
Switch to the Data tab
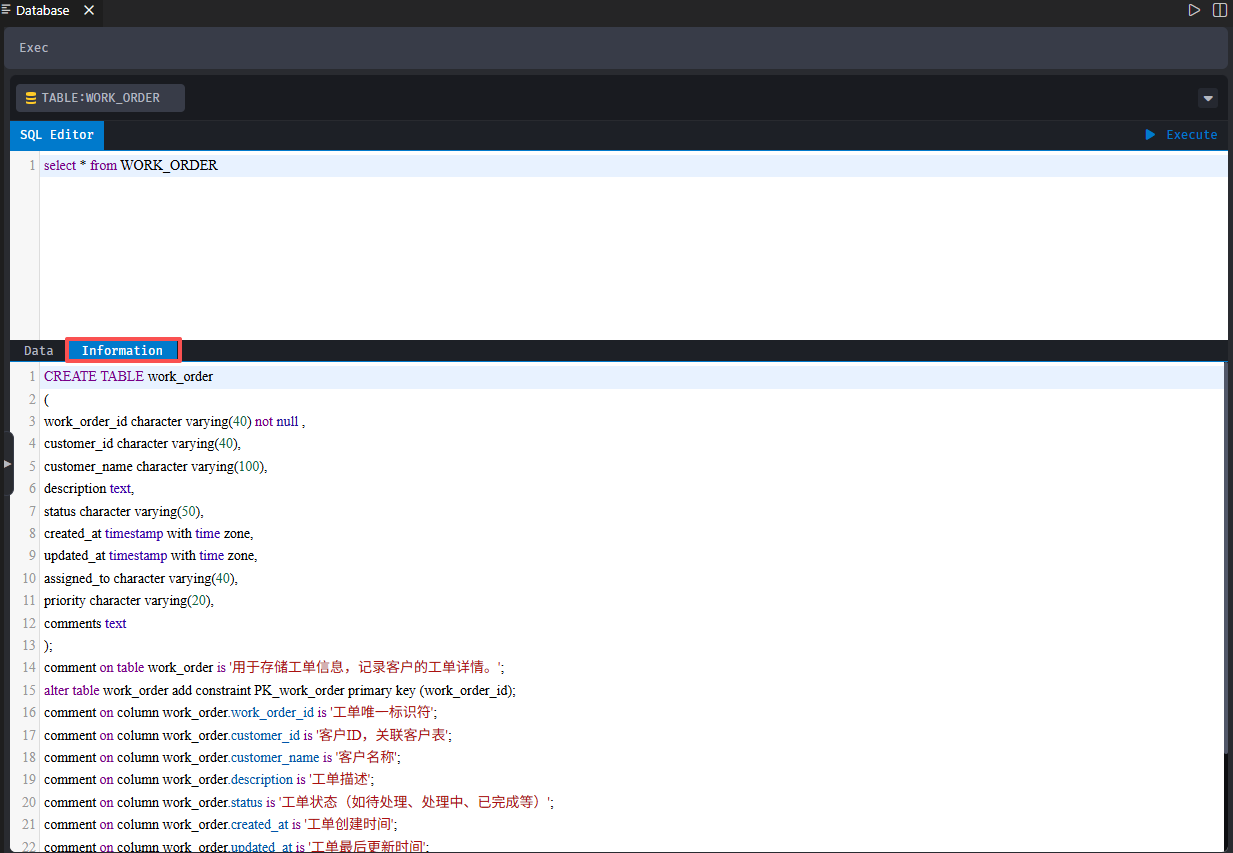click(39, 351)
